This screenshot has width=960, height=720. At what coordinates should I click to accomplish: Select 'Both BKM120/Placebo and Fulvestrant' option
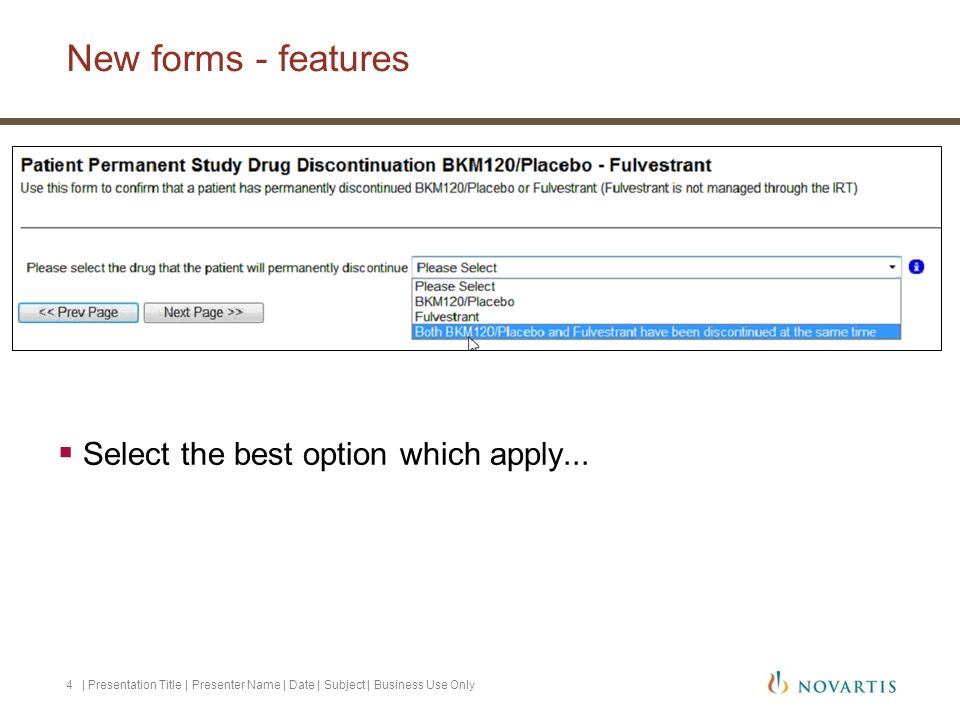[x=656, y=332]
